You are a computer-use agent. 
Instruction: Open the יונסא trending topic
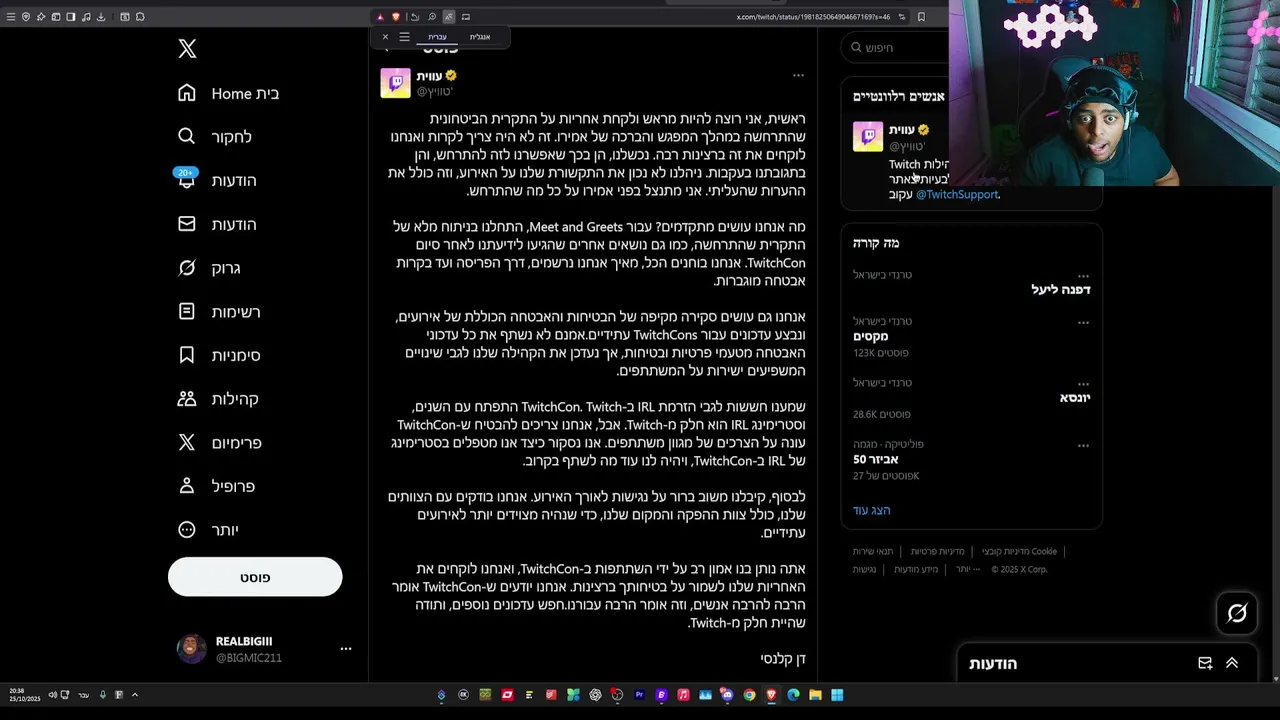point(1074,397)
